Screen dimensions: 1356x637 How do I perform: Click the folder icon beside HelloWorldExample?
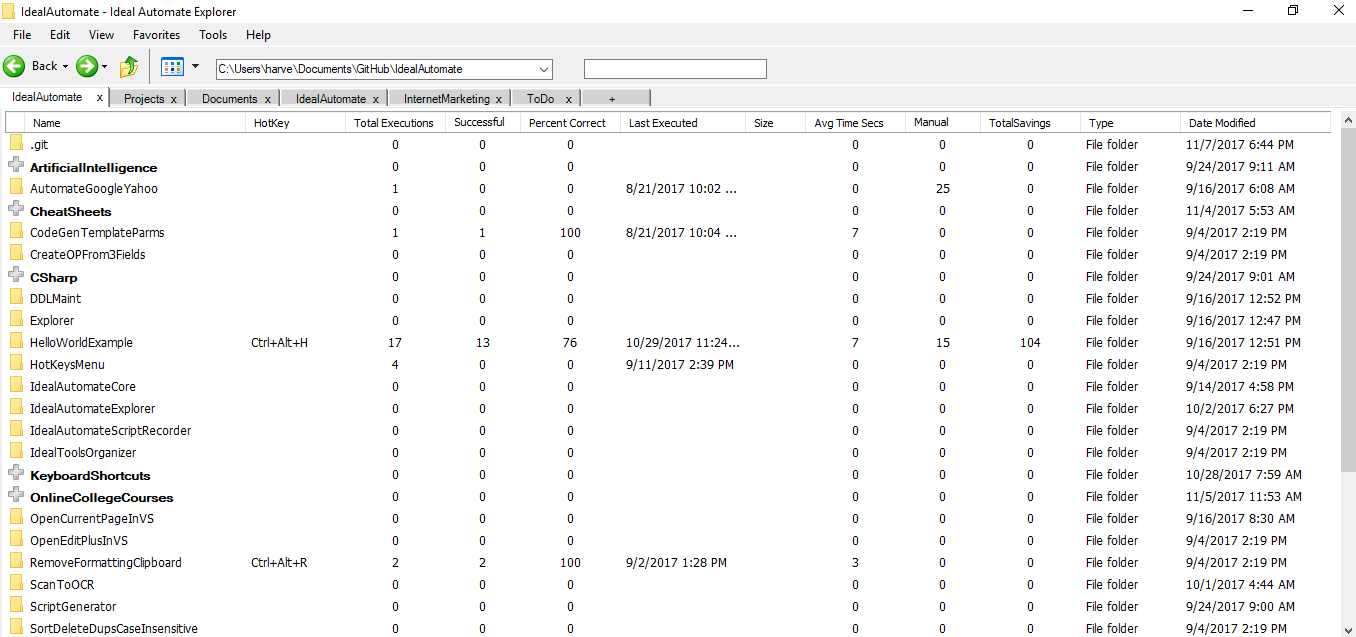pyautogui.click(x=16, y=342)
